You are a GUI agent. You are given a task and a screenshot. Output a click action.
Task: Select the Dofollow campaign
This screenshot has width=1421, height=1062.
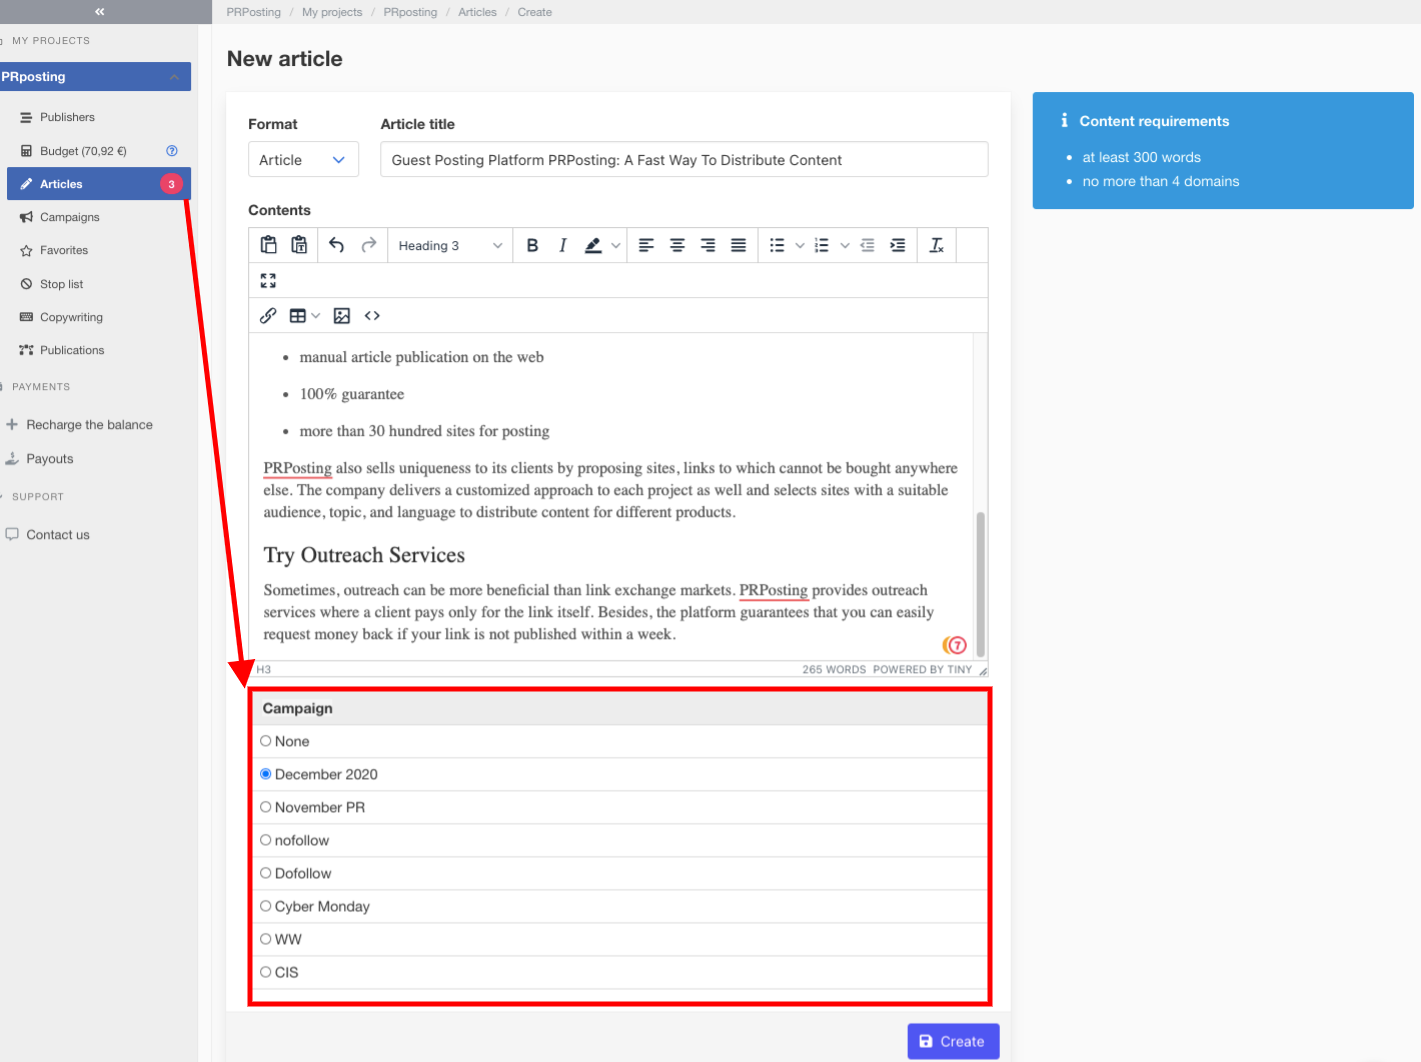[266, 873]
